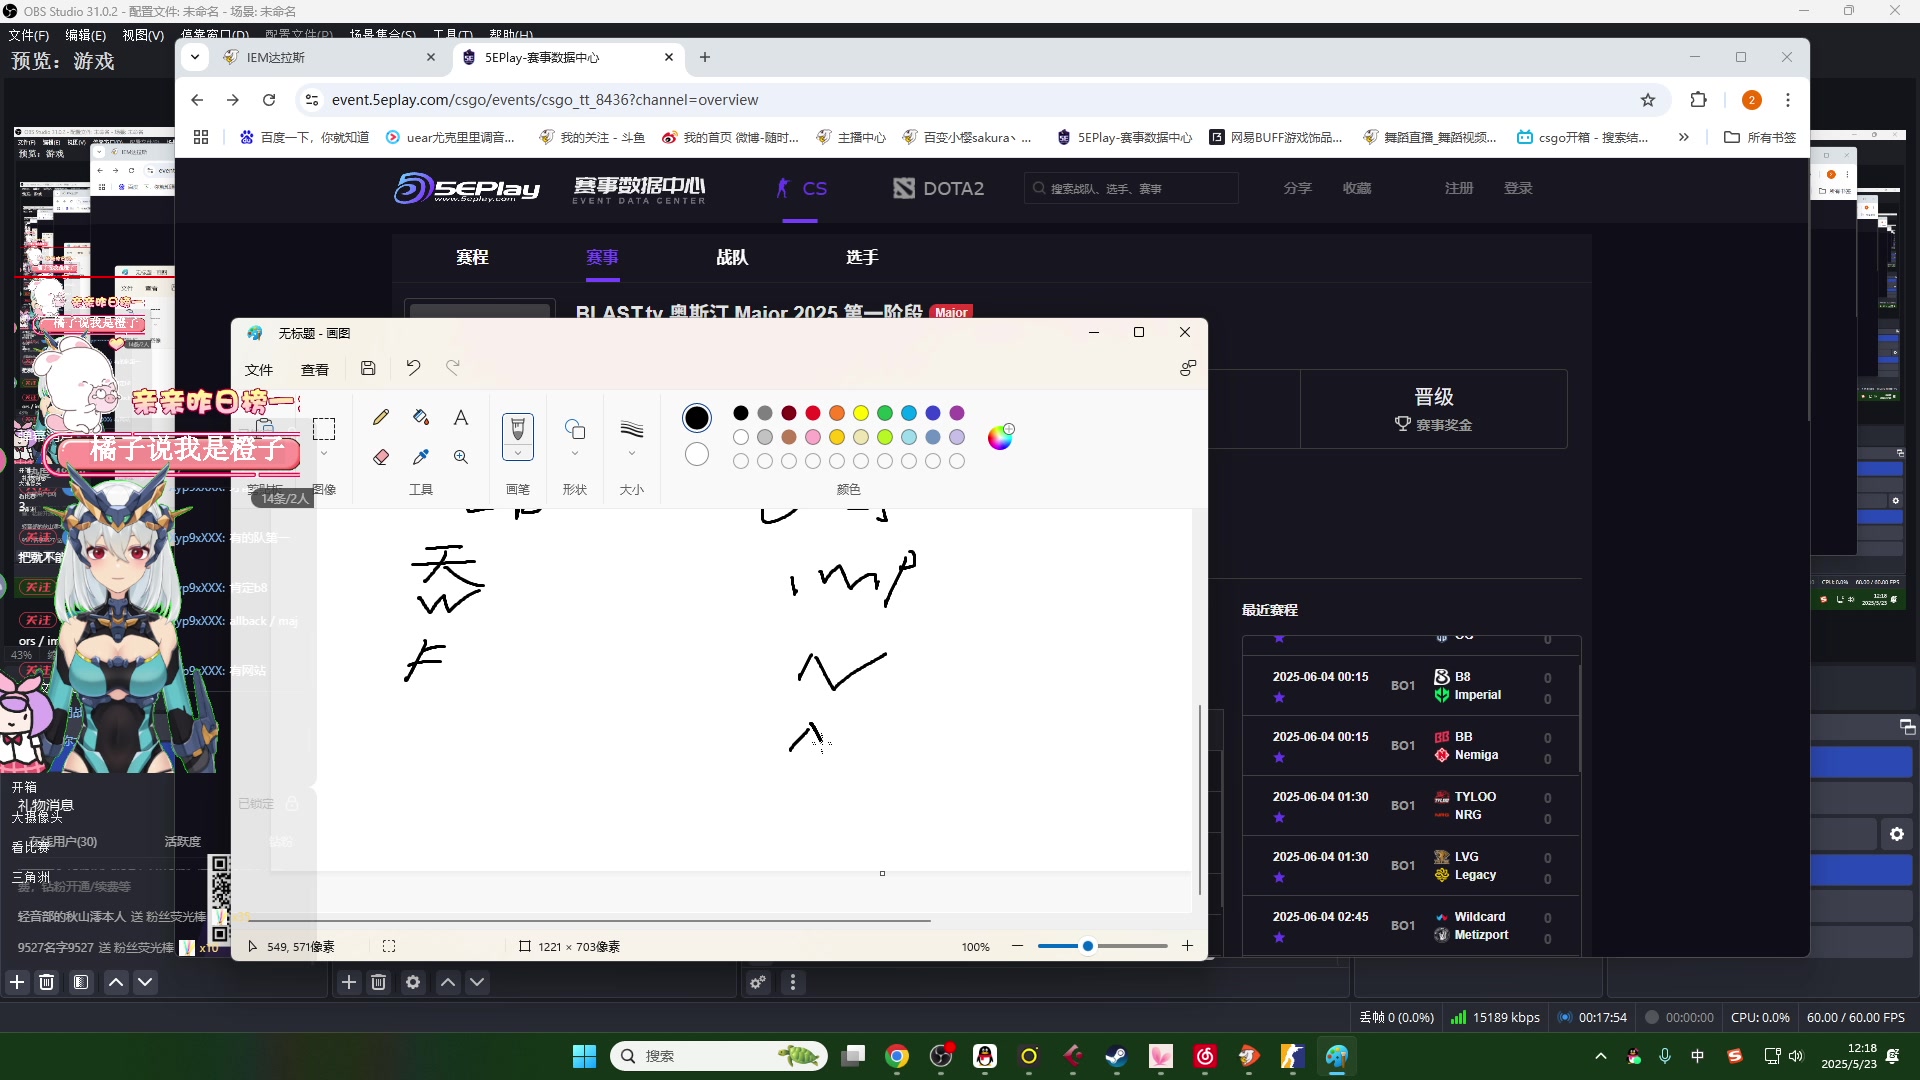Image resolution: width=1920 pixels, height=1080 pixels.
Task: Bookmark this page with the star icon
Action: coord(1648,100)
